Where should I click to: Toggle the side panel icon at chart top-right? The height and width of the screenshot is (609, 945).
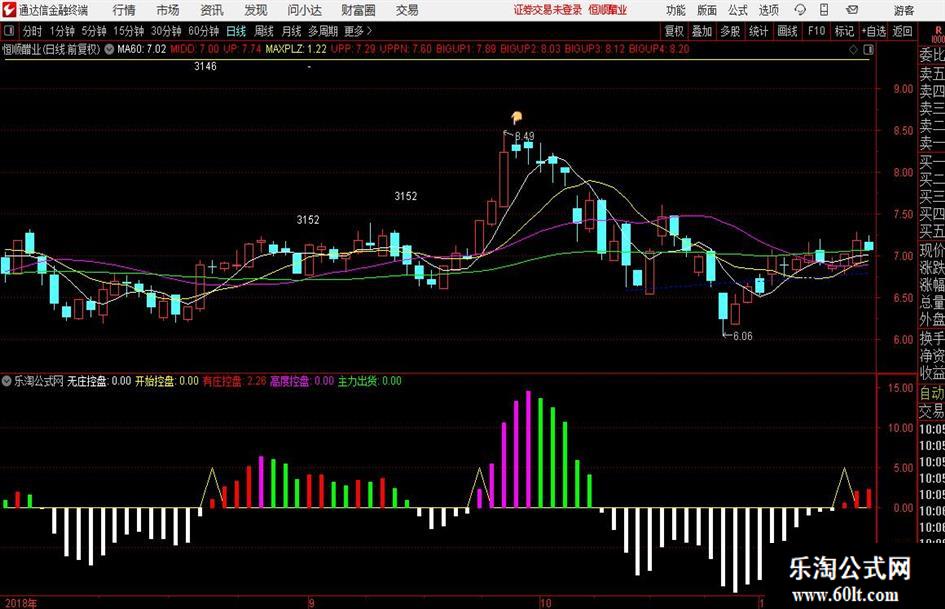(x=868, y=49)
